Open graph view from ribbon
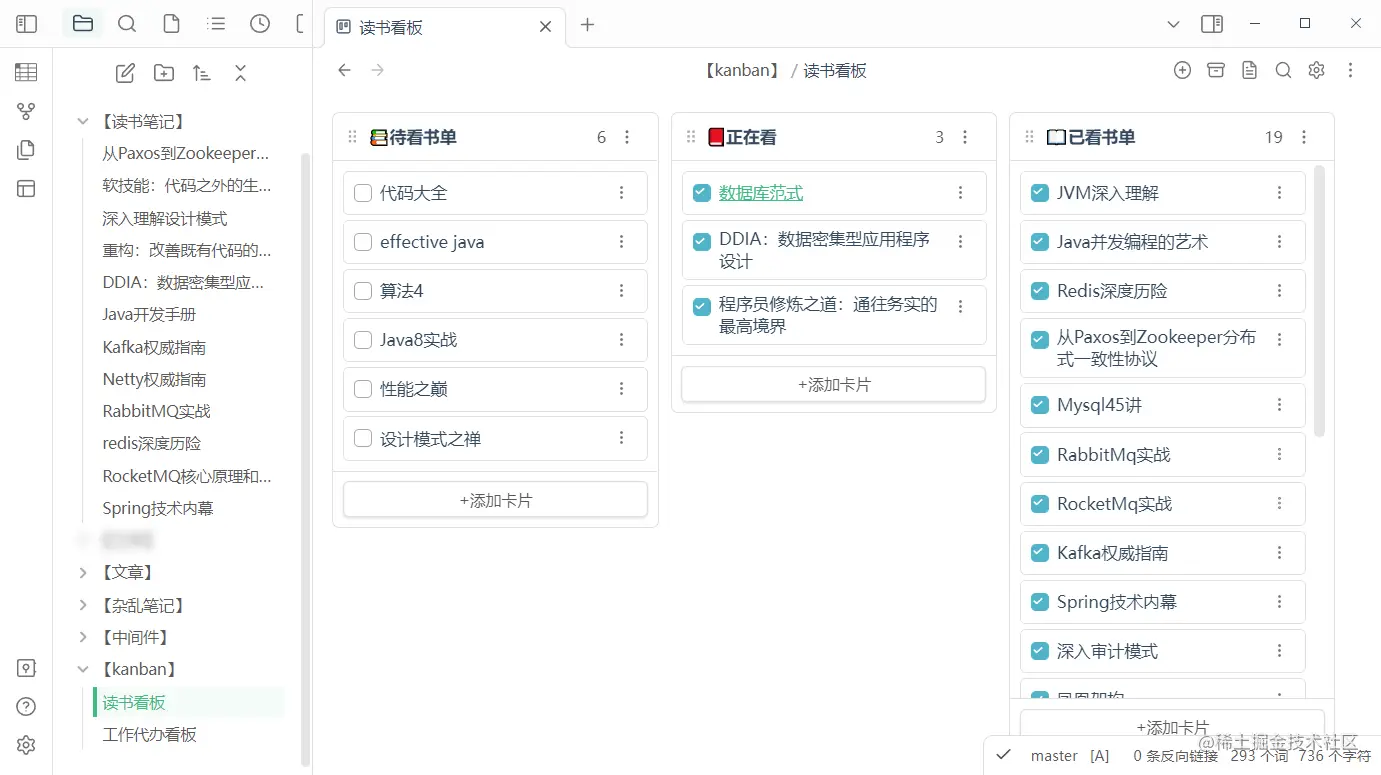The height and width of the screenshot is (775, 1381). pos(26,111)
